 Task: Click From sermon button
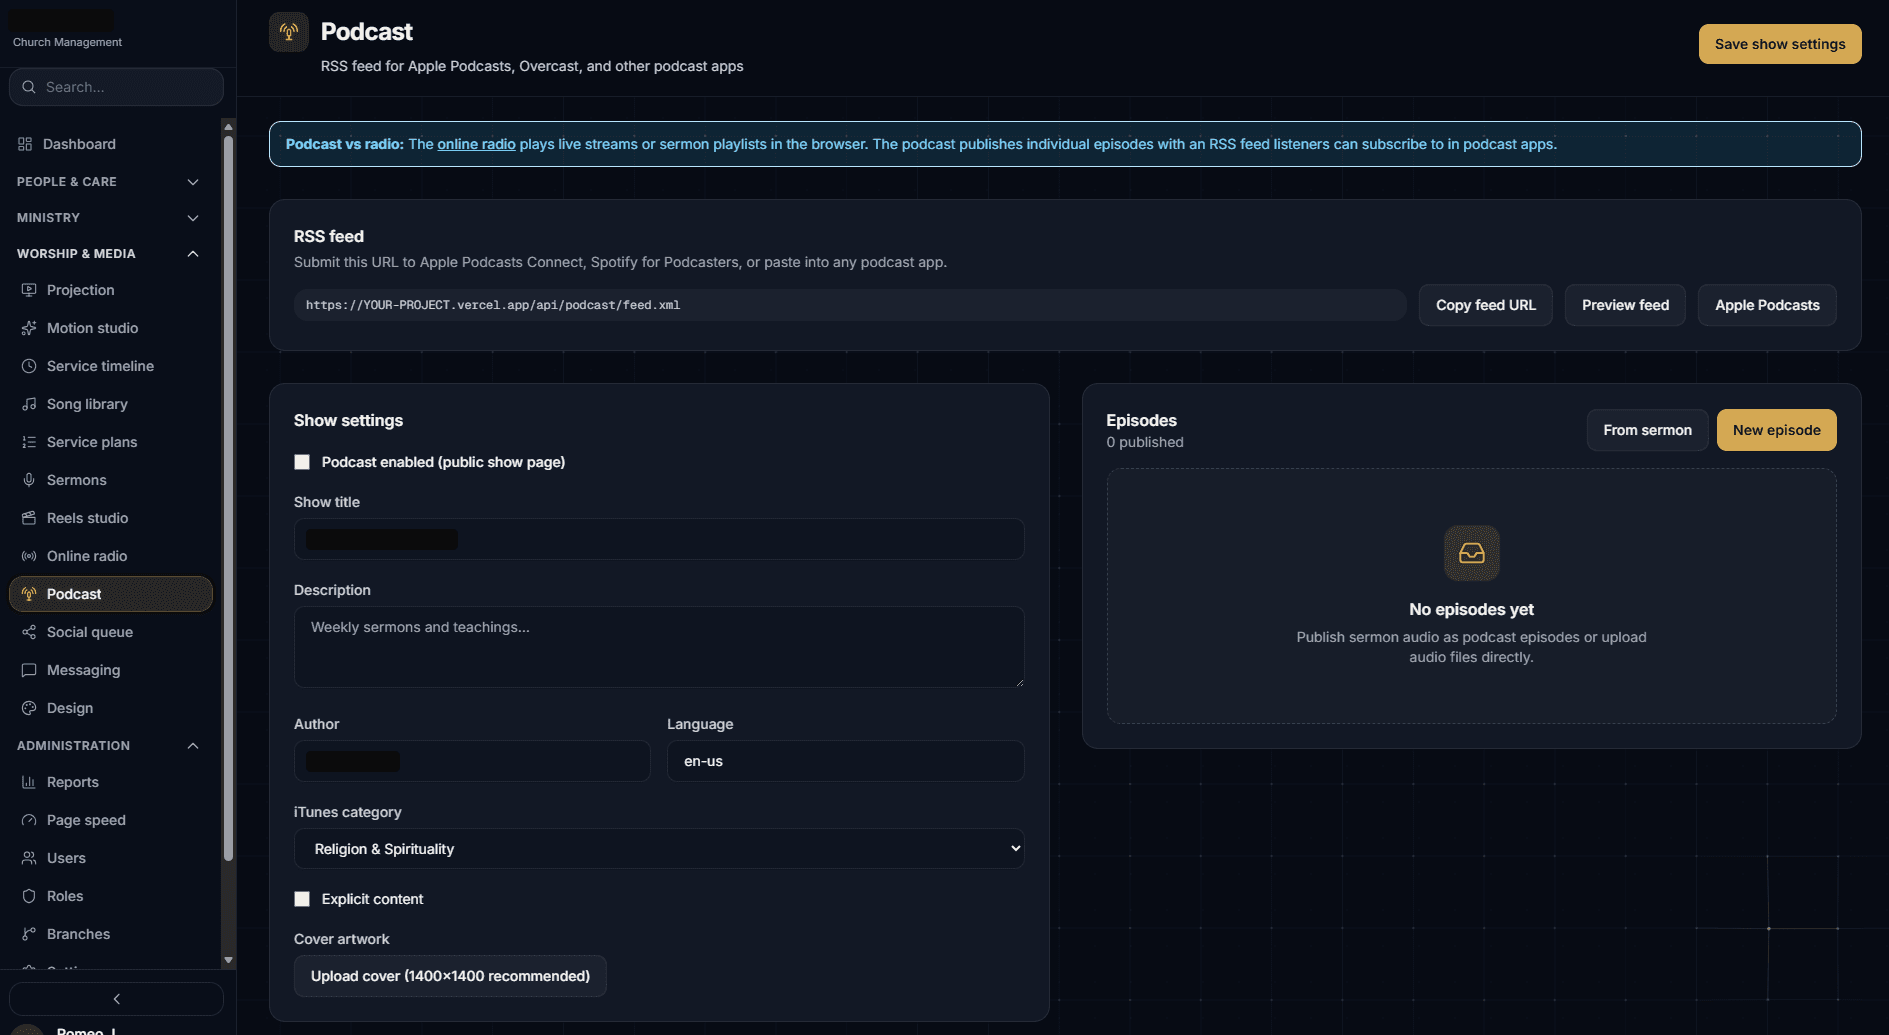click(1647, 430)
